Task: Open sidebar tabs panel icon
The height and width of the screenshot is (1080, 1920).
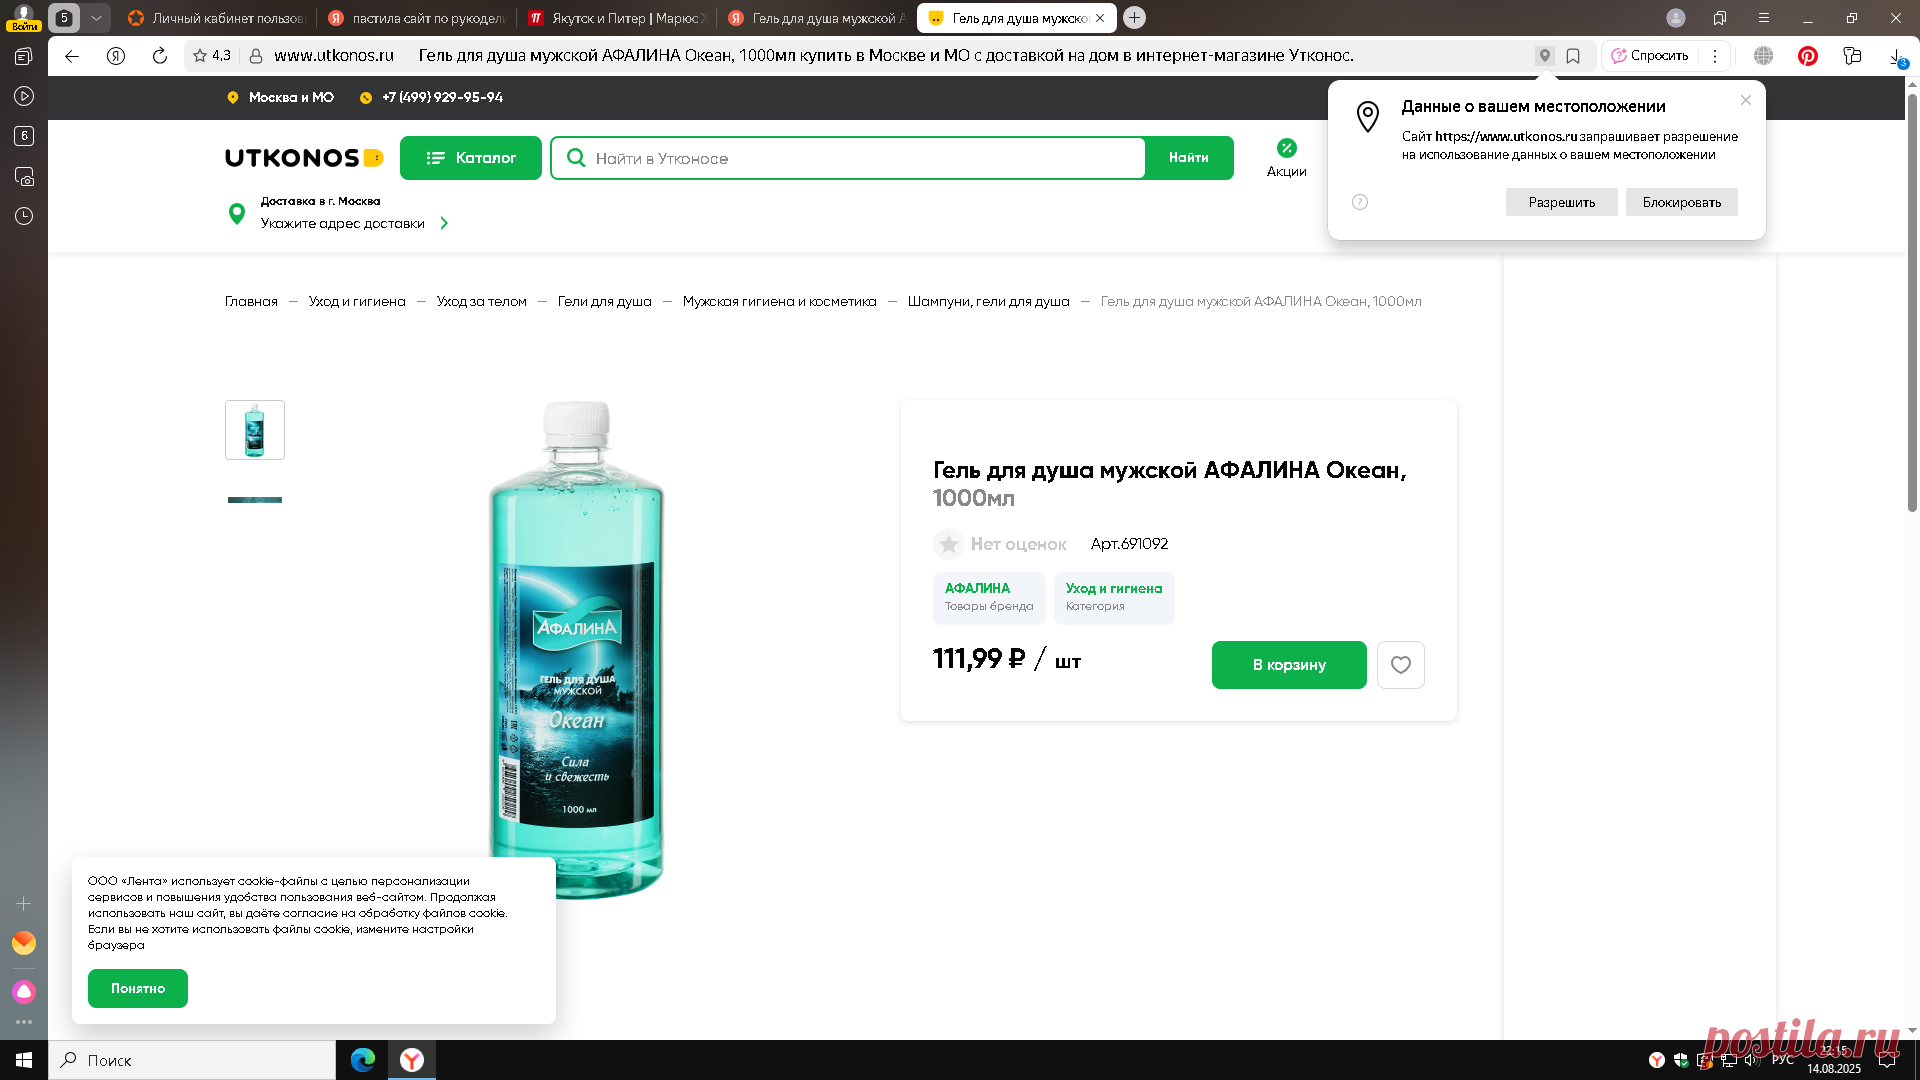Action: tap(24, 56)
